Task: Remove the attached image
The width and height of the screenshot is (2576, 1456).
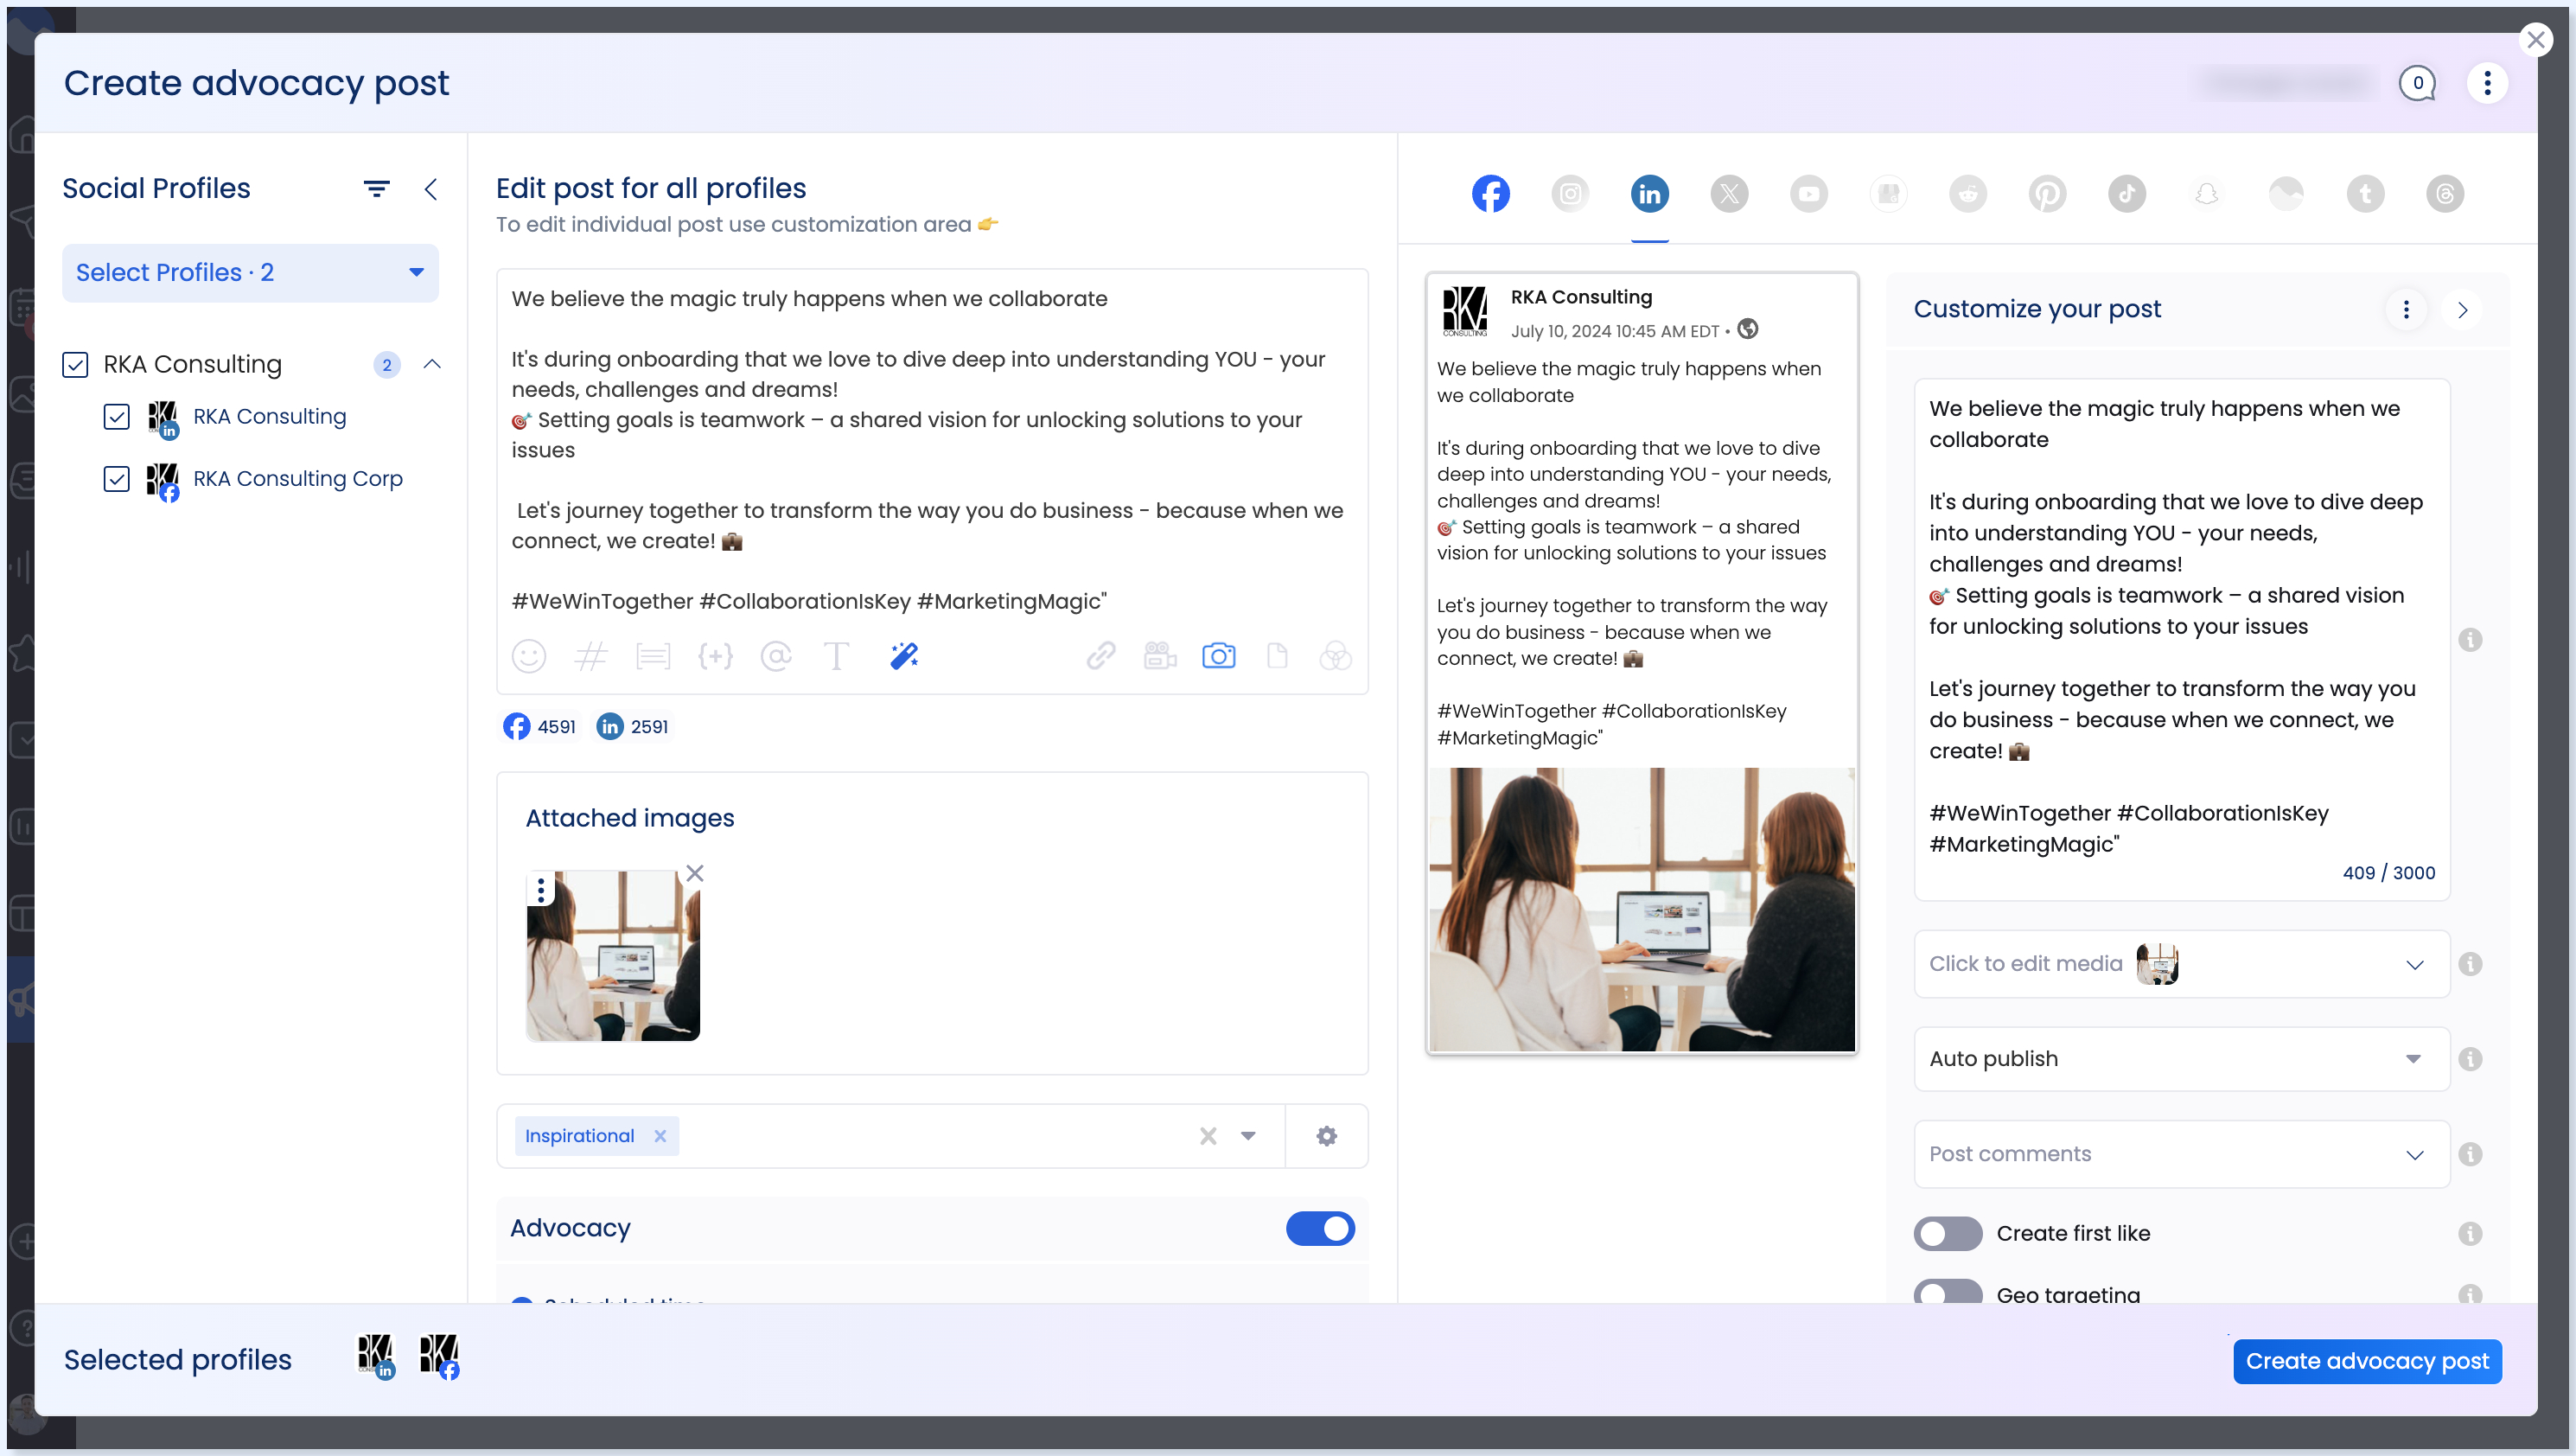Action: 695,873
